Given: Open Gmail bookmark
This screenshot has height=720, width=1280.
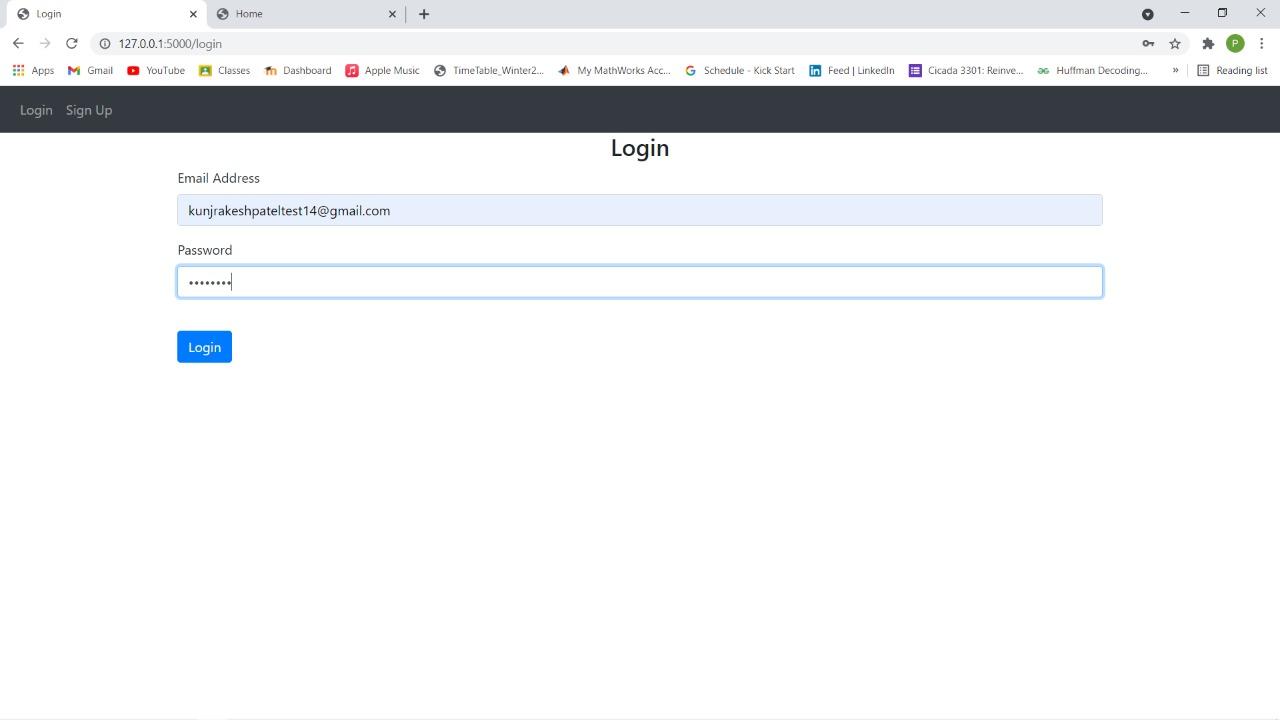Looking at the screenshot, I should (x=90, y=70).
